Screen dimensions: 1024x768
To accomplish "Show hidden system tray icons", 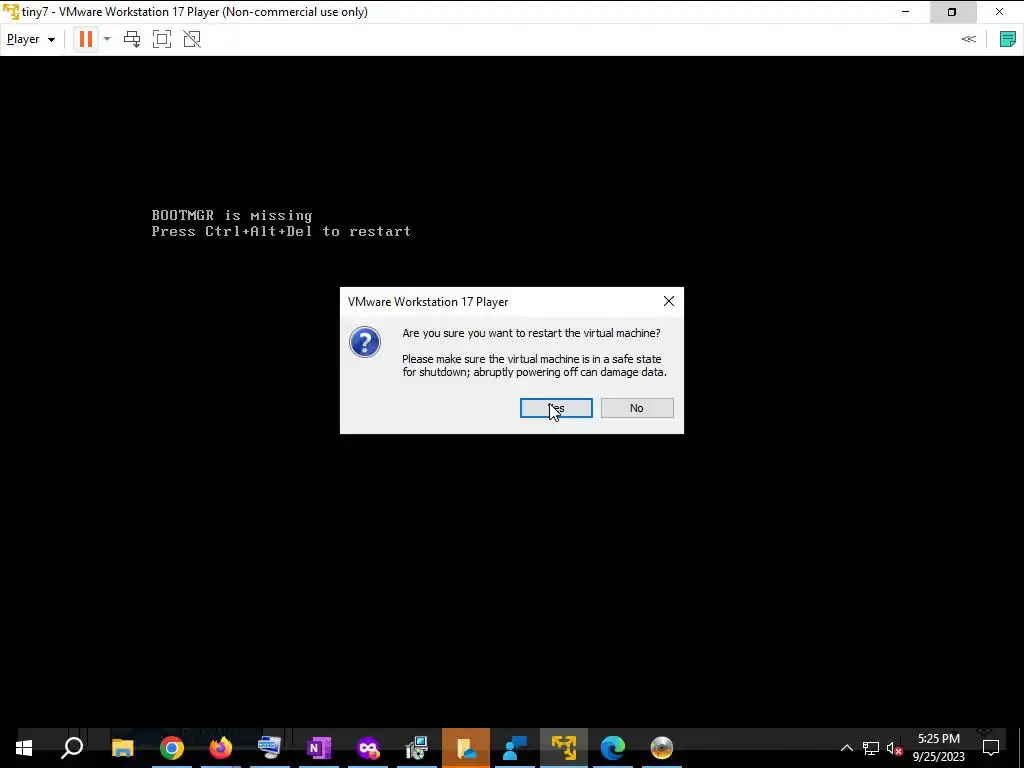I will (846, 748).
